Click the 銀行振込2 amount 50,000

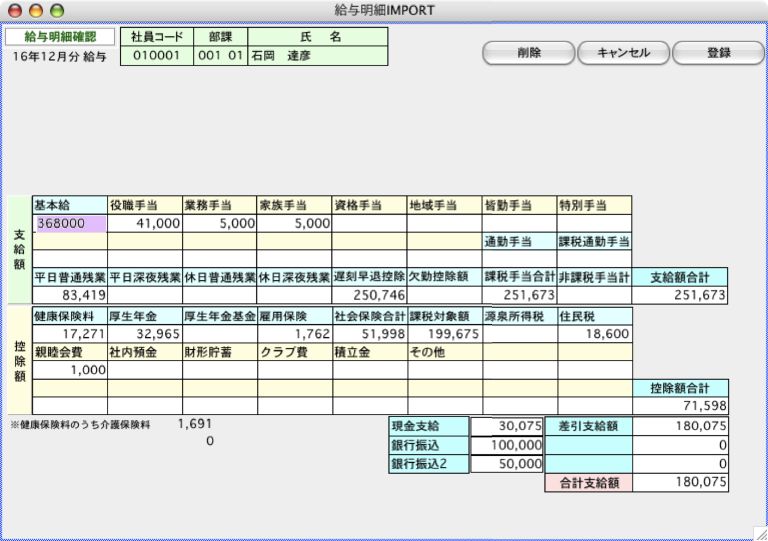(506, 464)
